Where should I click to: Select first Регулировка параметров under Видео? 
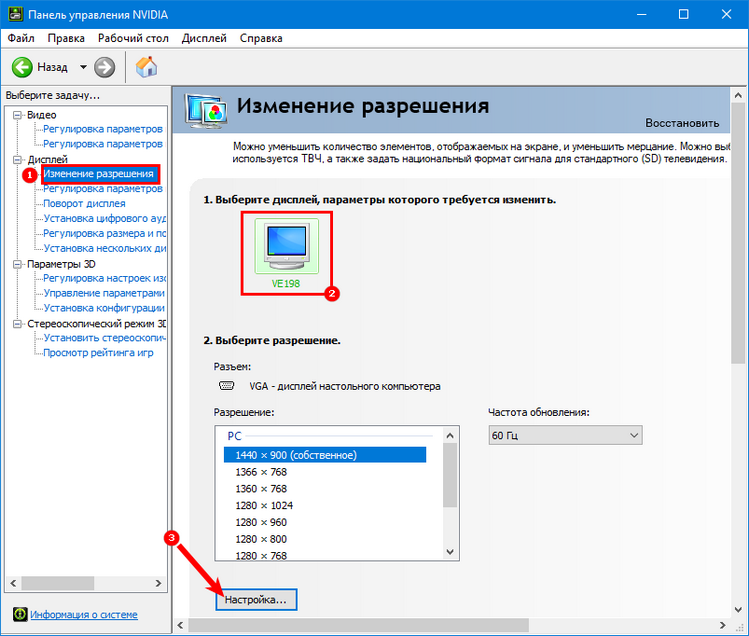[x=103, y=129]
